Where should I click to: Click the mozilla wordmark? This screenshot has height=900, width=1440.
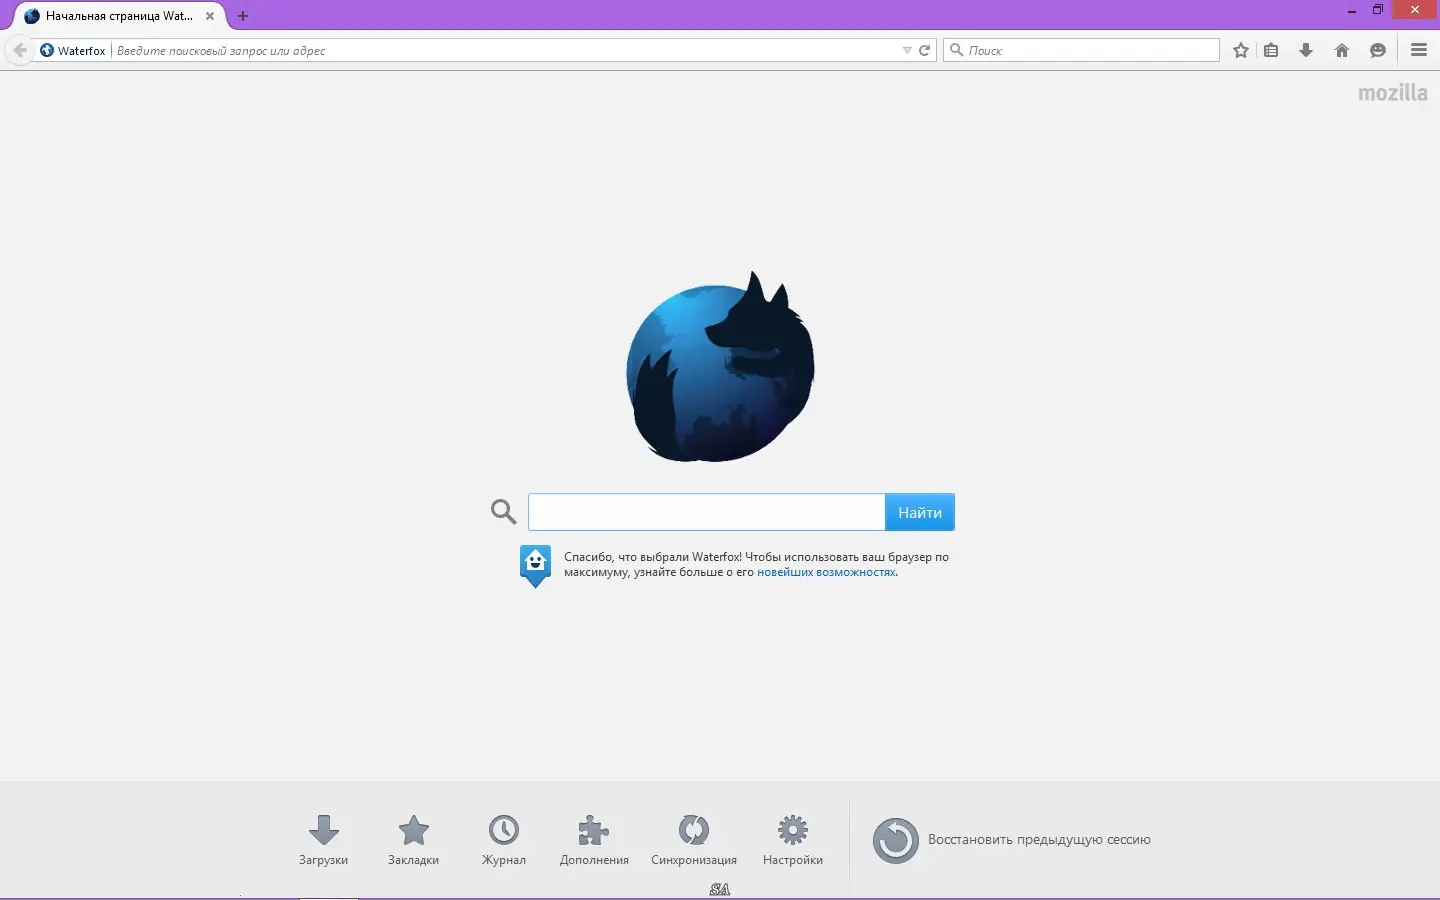(x=1393, y=93)
